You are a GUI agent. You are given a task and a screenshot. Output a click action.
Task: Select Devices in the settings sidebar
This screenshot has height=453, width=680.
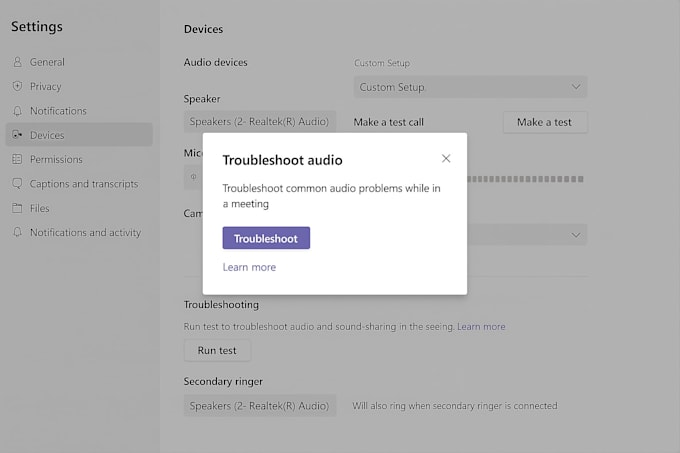coord(79,135)
